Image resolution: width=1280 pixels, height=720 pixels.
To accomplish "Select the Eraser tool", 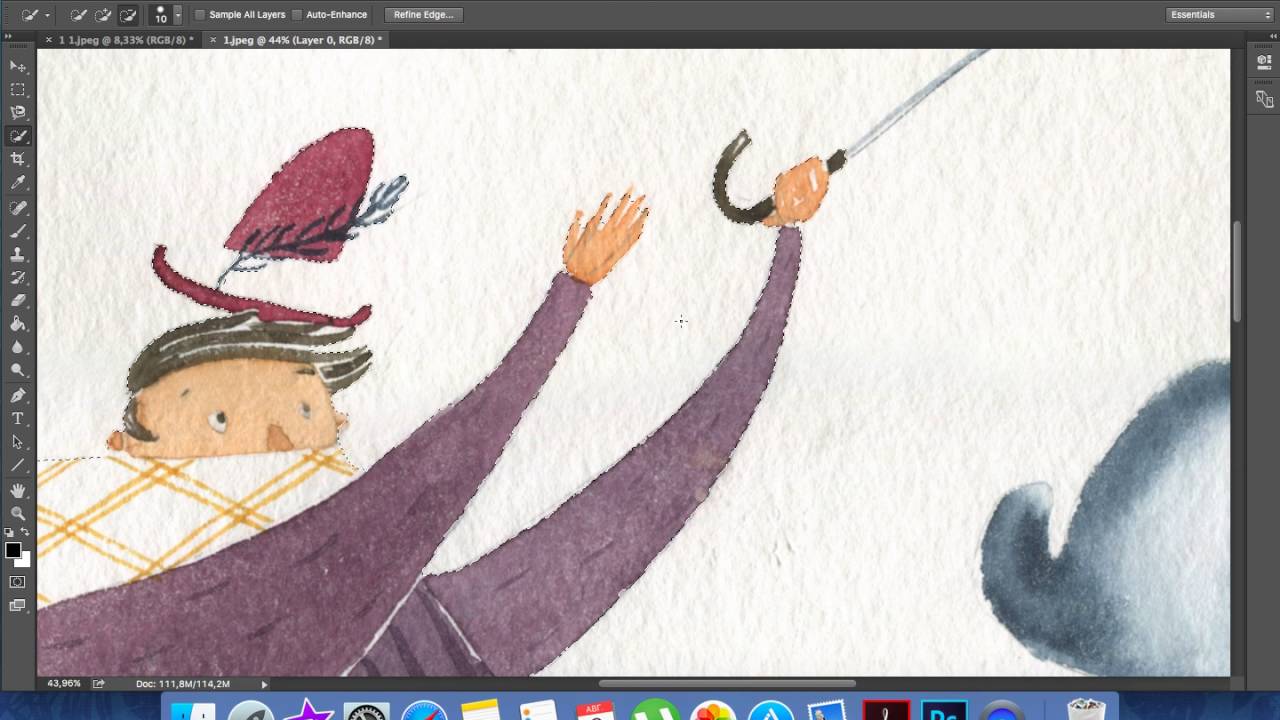I will 18,300.
